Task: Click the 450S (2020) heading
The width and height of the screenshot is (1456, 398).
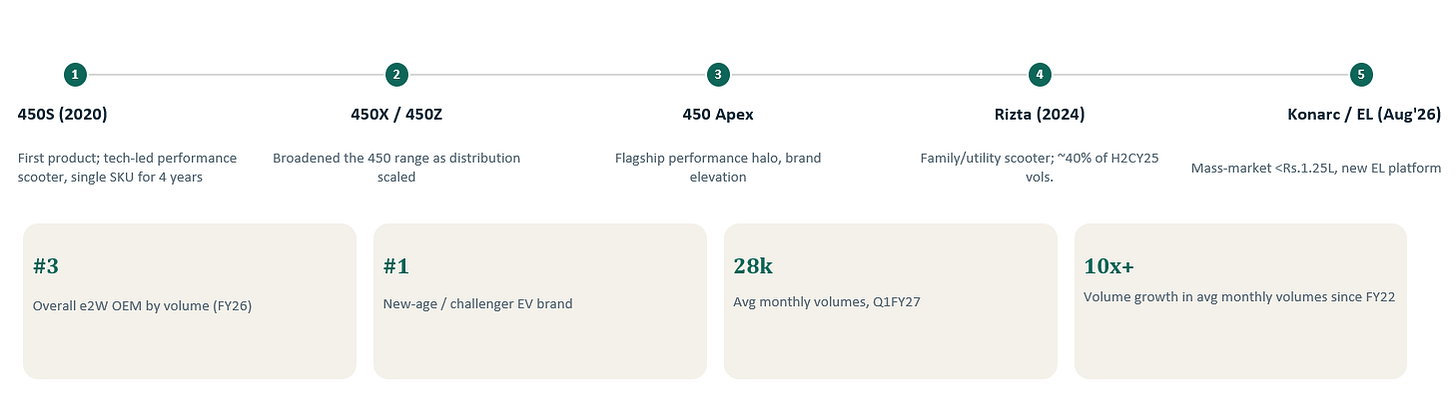Action: pyautogui.click(x=63, y=114)
